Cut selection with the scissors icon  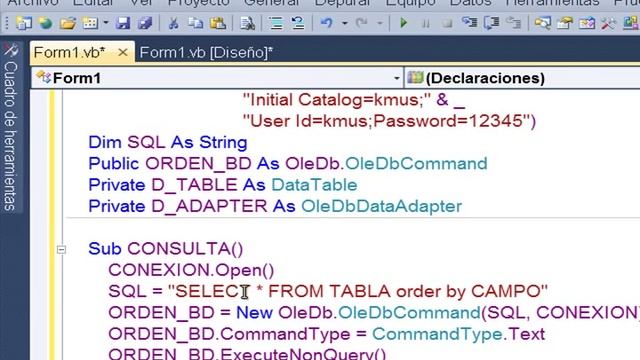pyautogui.click(x=173, y=23)
